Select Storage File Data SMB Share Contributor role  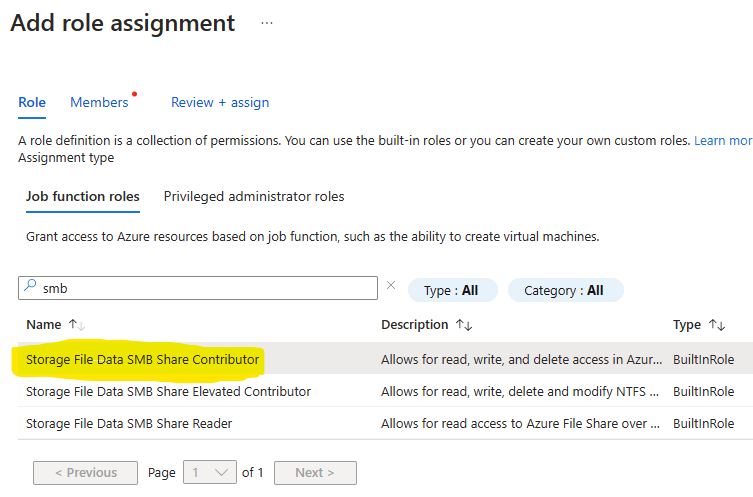[x=143, y=360]
